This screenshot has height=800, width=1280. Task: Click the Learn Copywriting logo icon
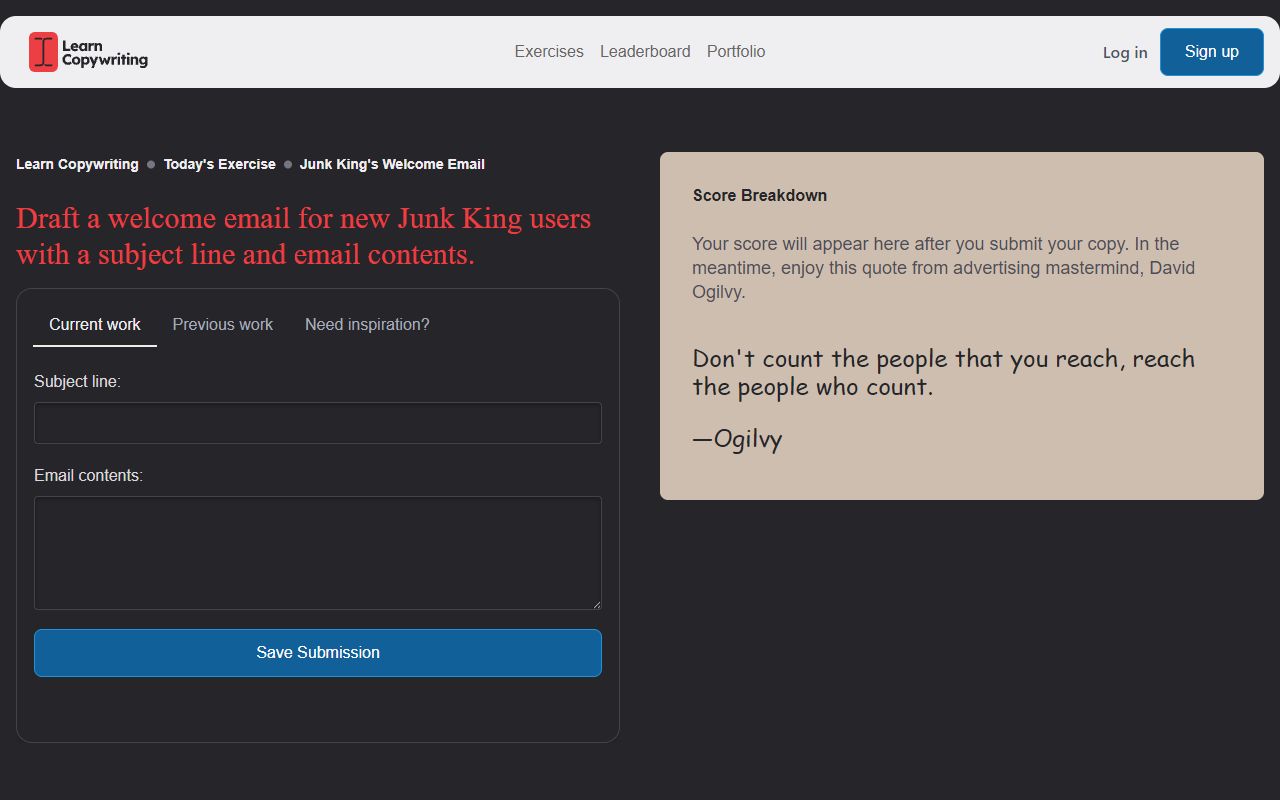pos(42,52)
